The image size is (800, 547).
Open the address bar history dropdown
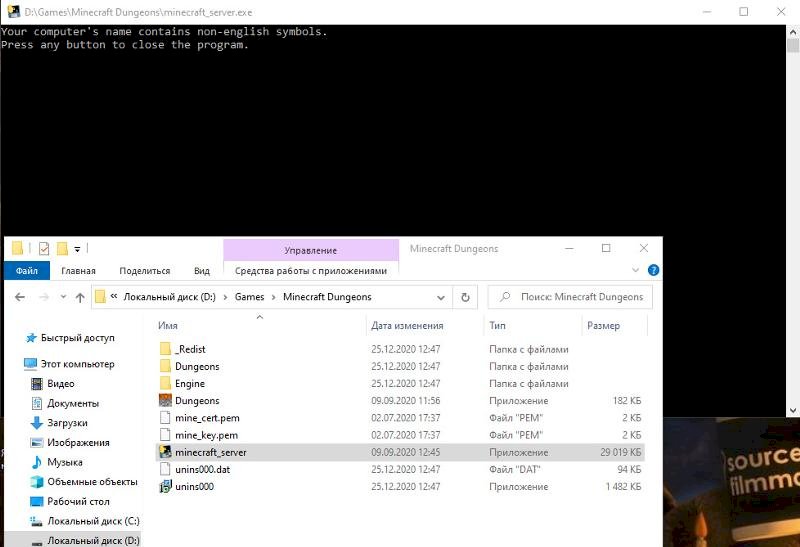point(441,297)
